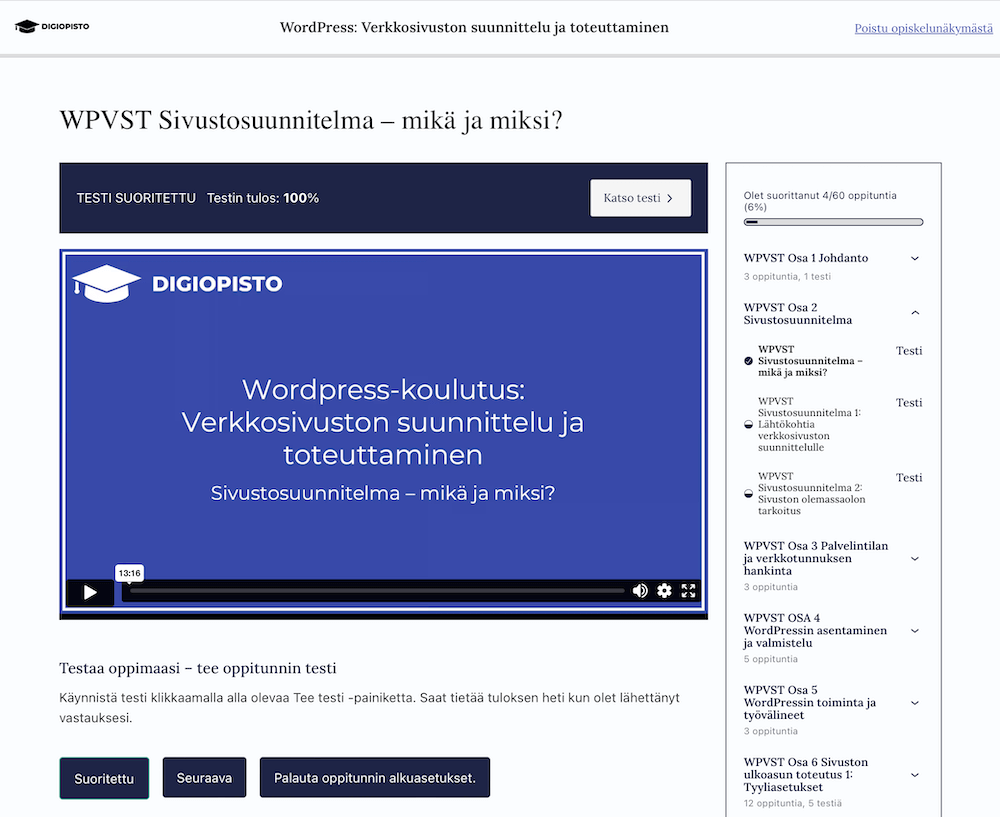The height and width of the screenshot is (817, 1000).
Task: Click Testi label next to mikä ja miksi lesson
Action: 909,351
